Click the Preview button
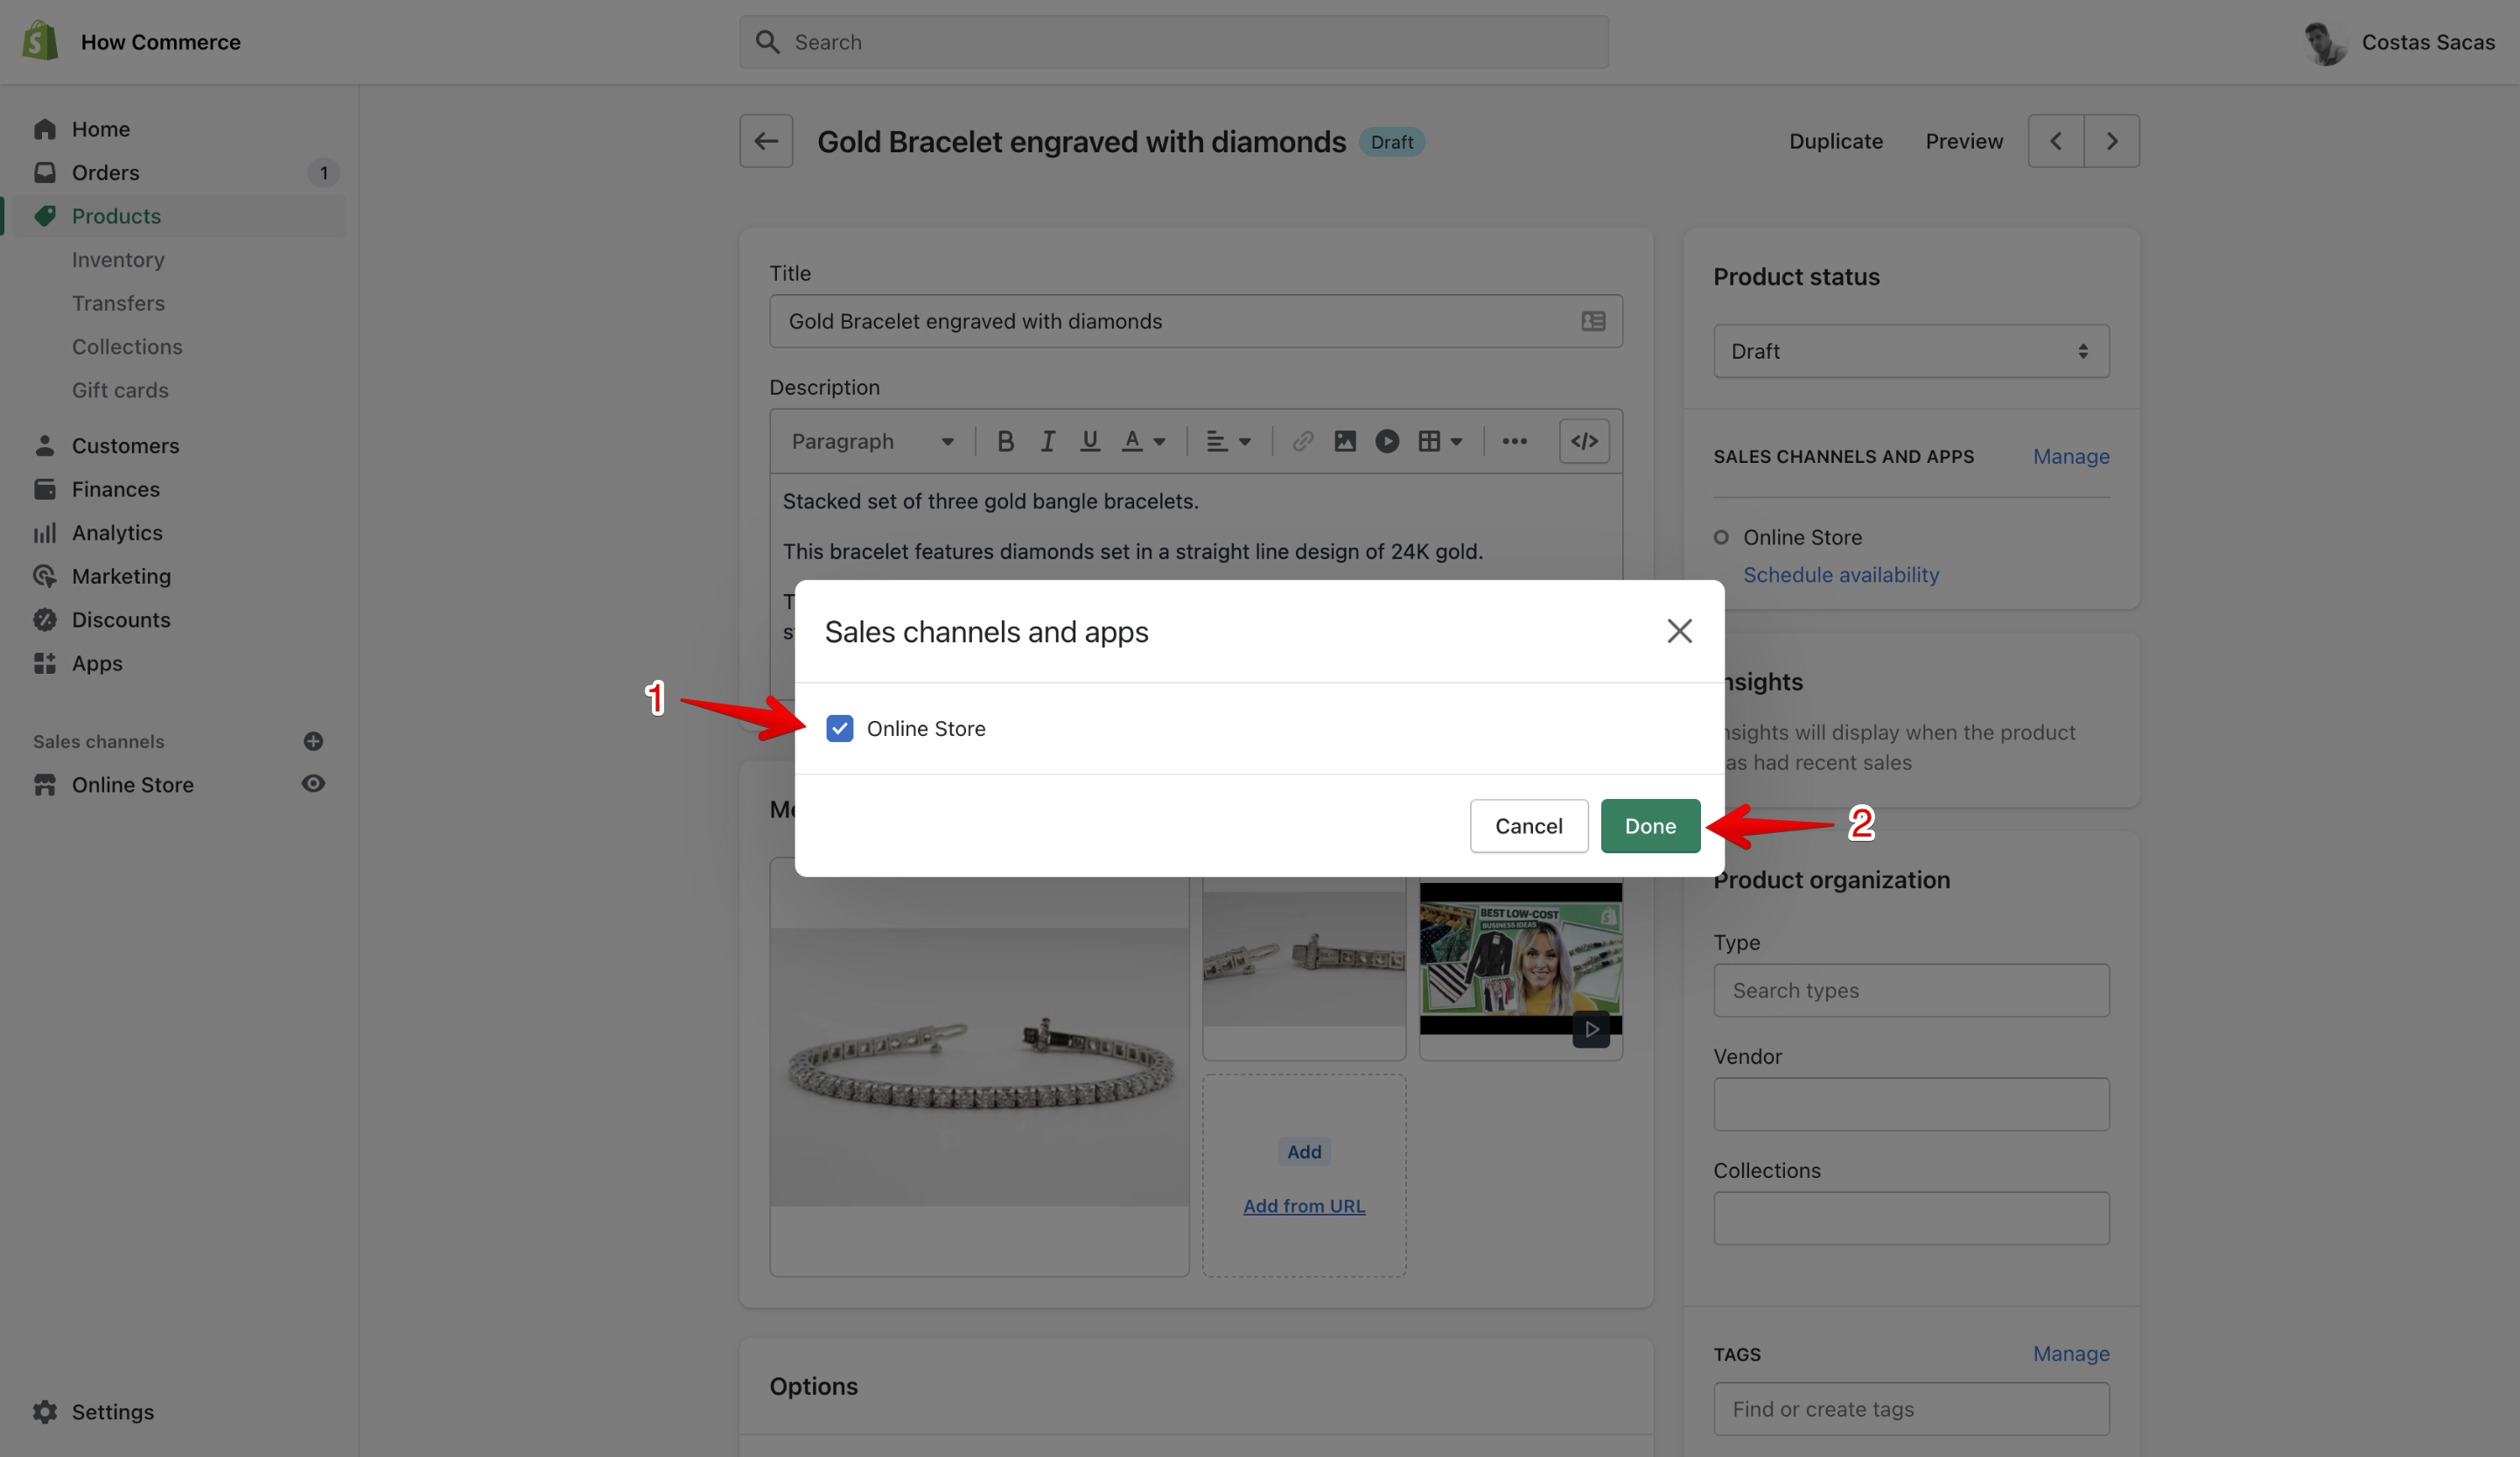The height and width of the screenshot is (1457, 2520). pos(1964,141)
